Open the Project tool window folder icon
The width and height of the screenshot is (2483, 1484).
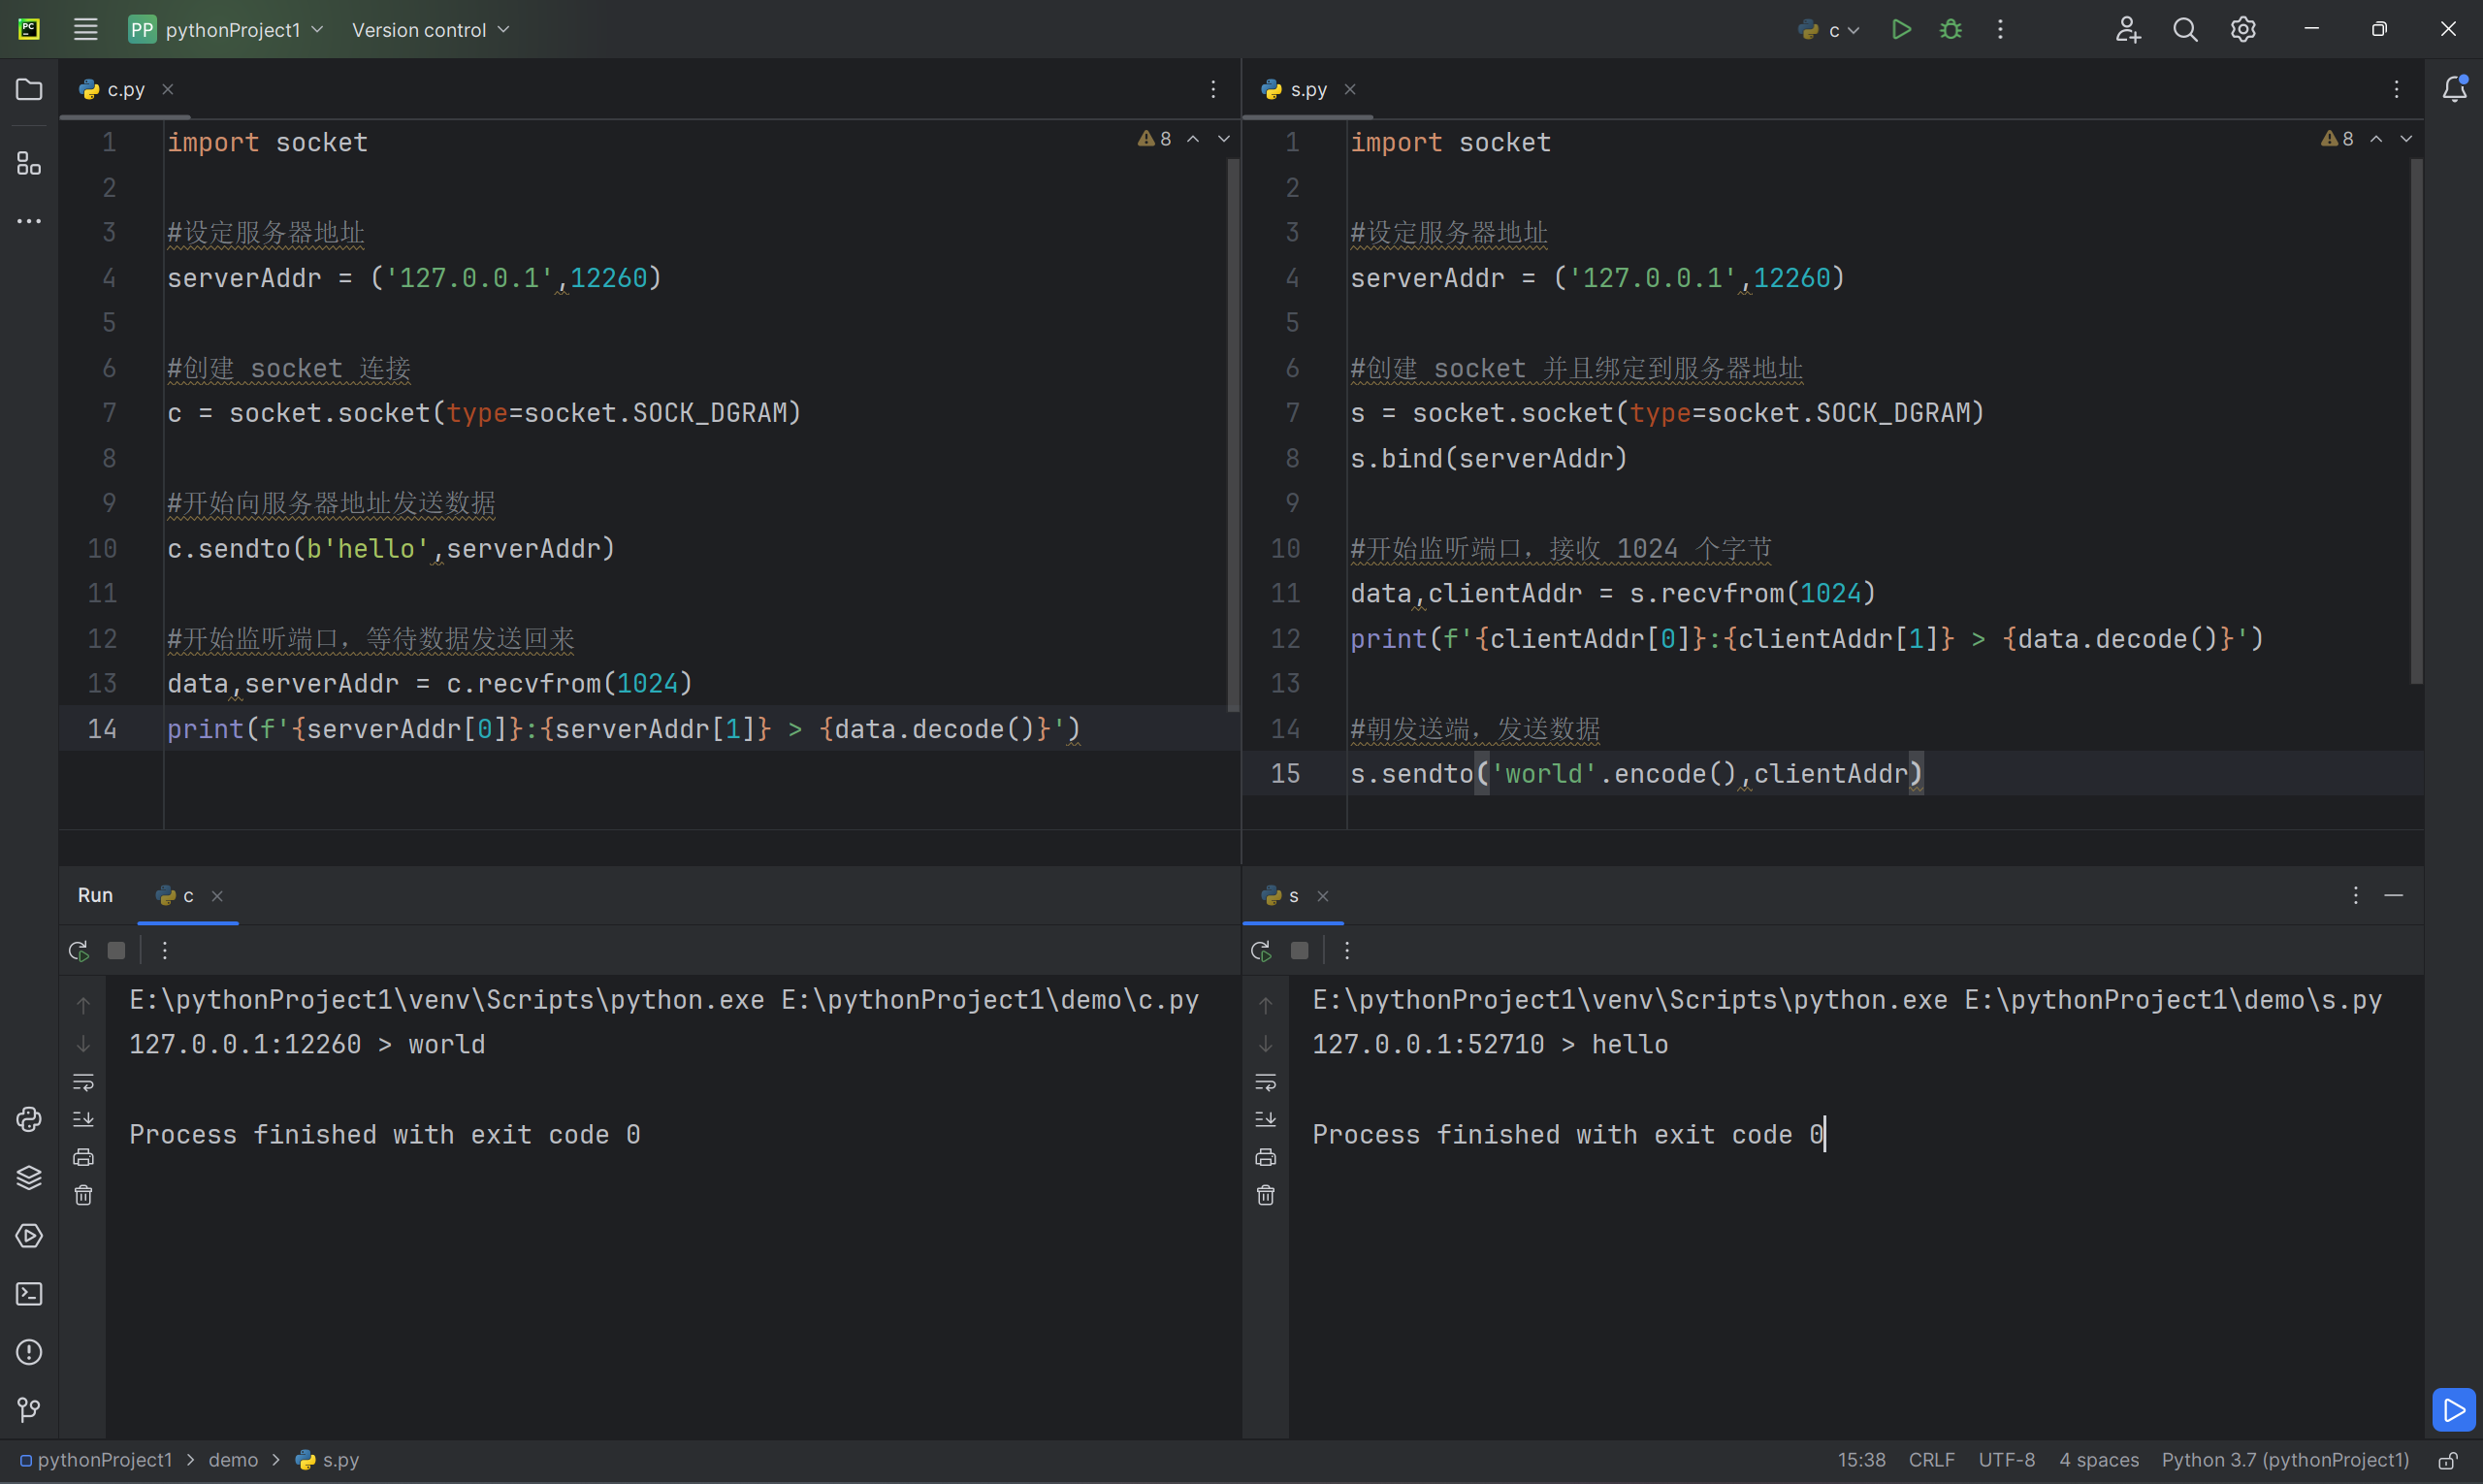click(29, 90)
